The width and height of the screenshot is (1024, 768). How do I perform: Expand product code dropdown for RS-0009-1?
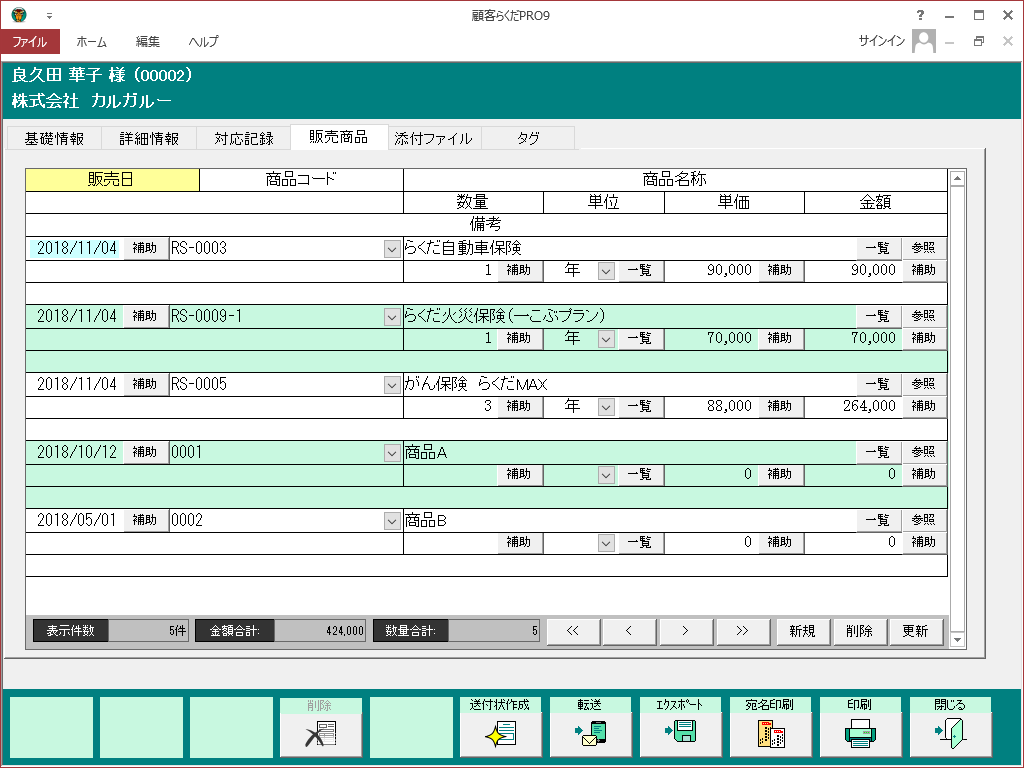pos(392,317)
